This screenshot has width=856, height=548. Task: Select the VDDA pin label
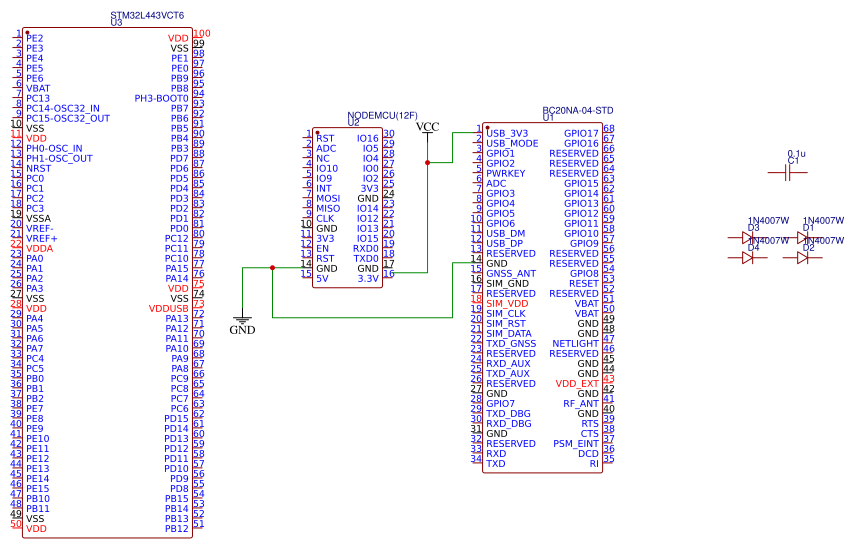click(40, 248)
